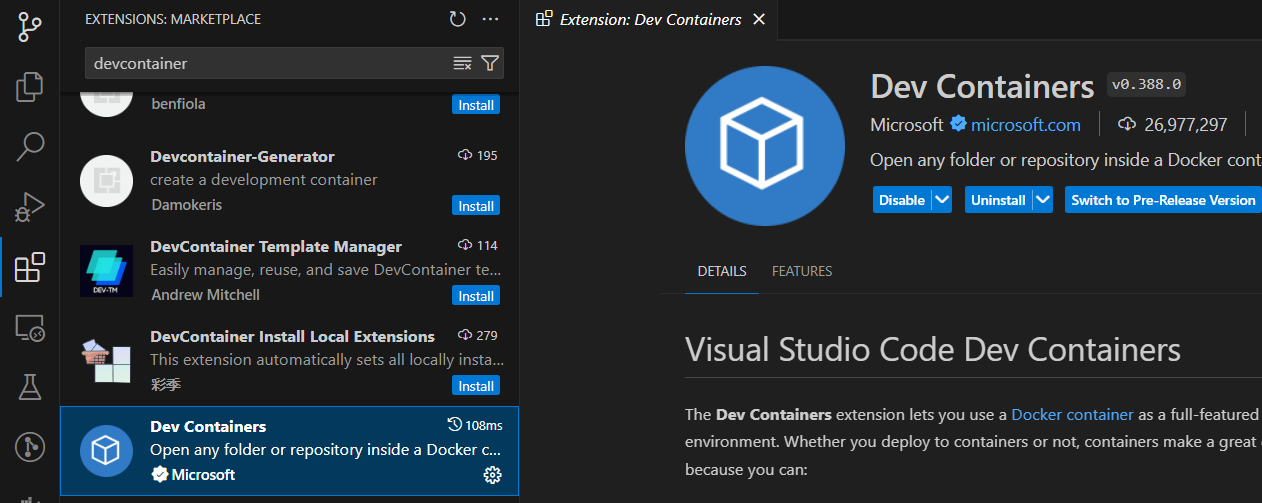Expand the Uninstall button dropdown arrow
Image resolution: width=1262 pixels, height=503 pixels.
(x=1043, y=200)
